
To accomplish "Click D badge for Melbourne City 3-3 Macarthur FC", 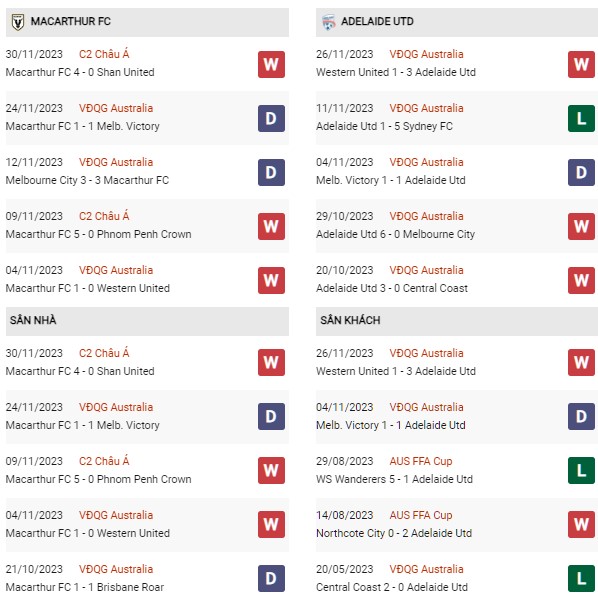I will [271, 172].
